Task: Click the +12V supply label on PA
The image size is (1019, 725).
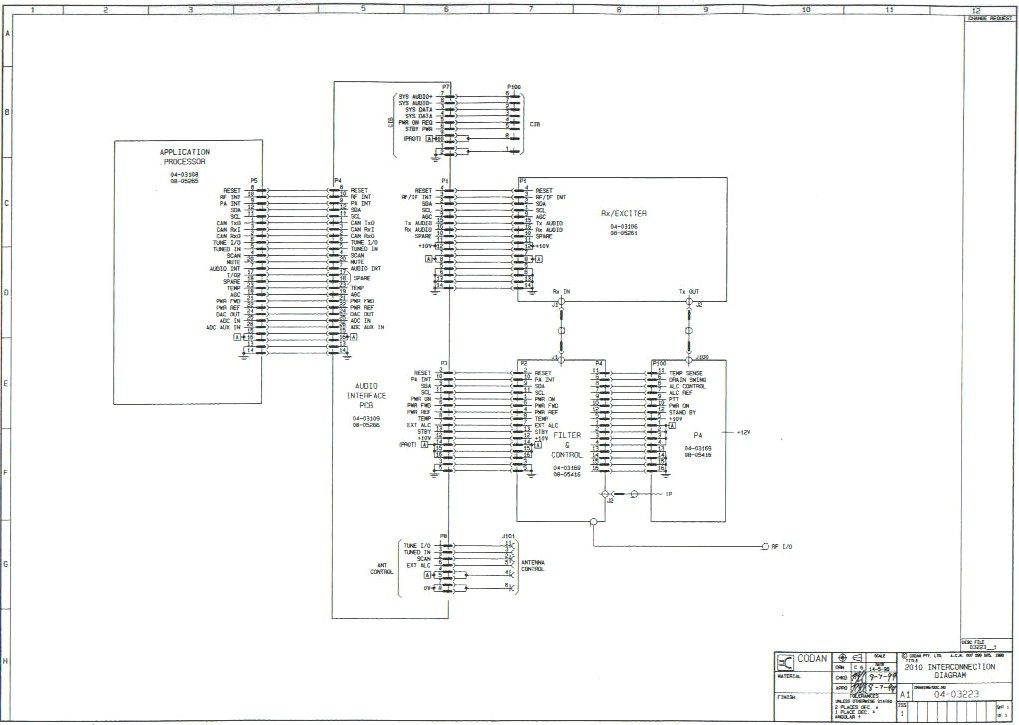Action: (x=743, y=432)
